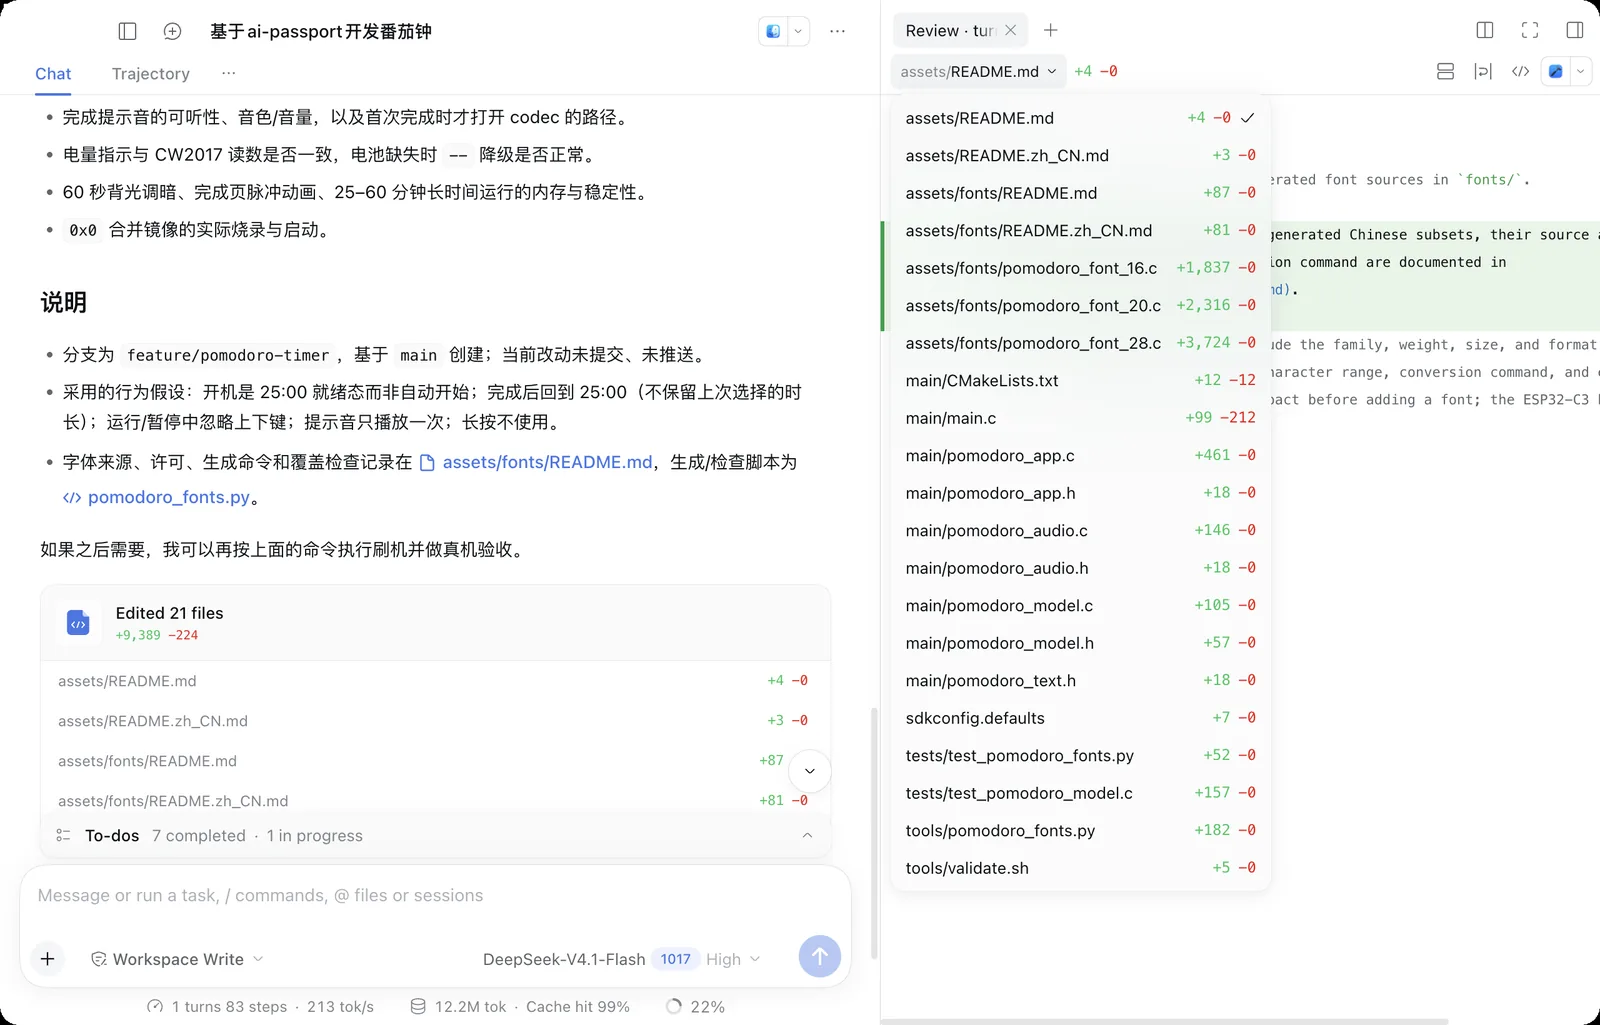
Task: Open the more options ellipsis beside the title
Action: tap(837, 31)
